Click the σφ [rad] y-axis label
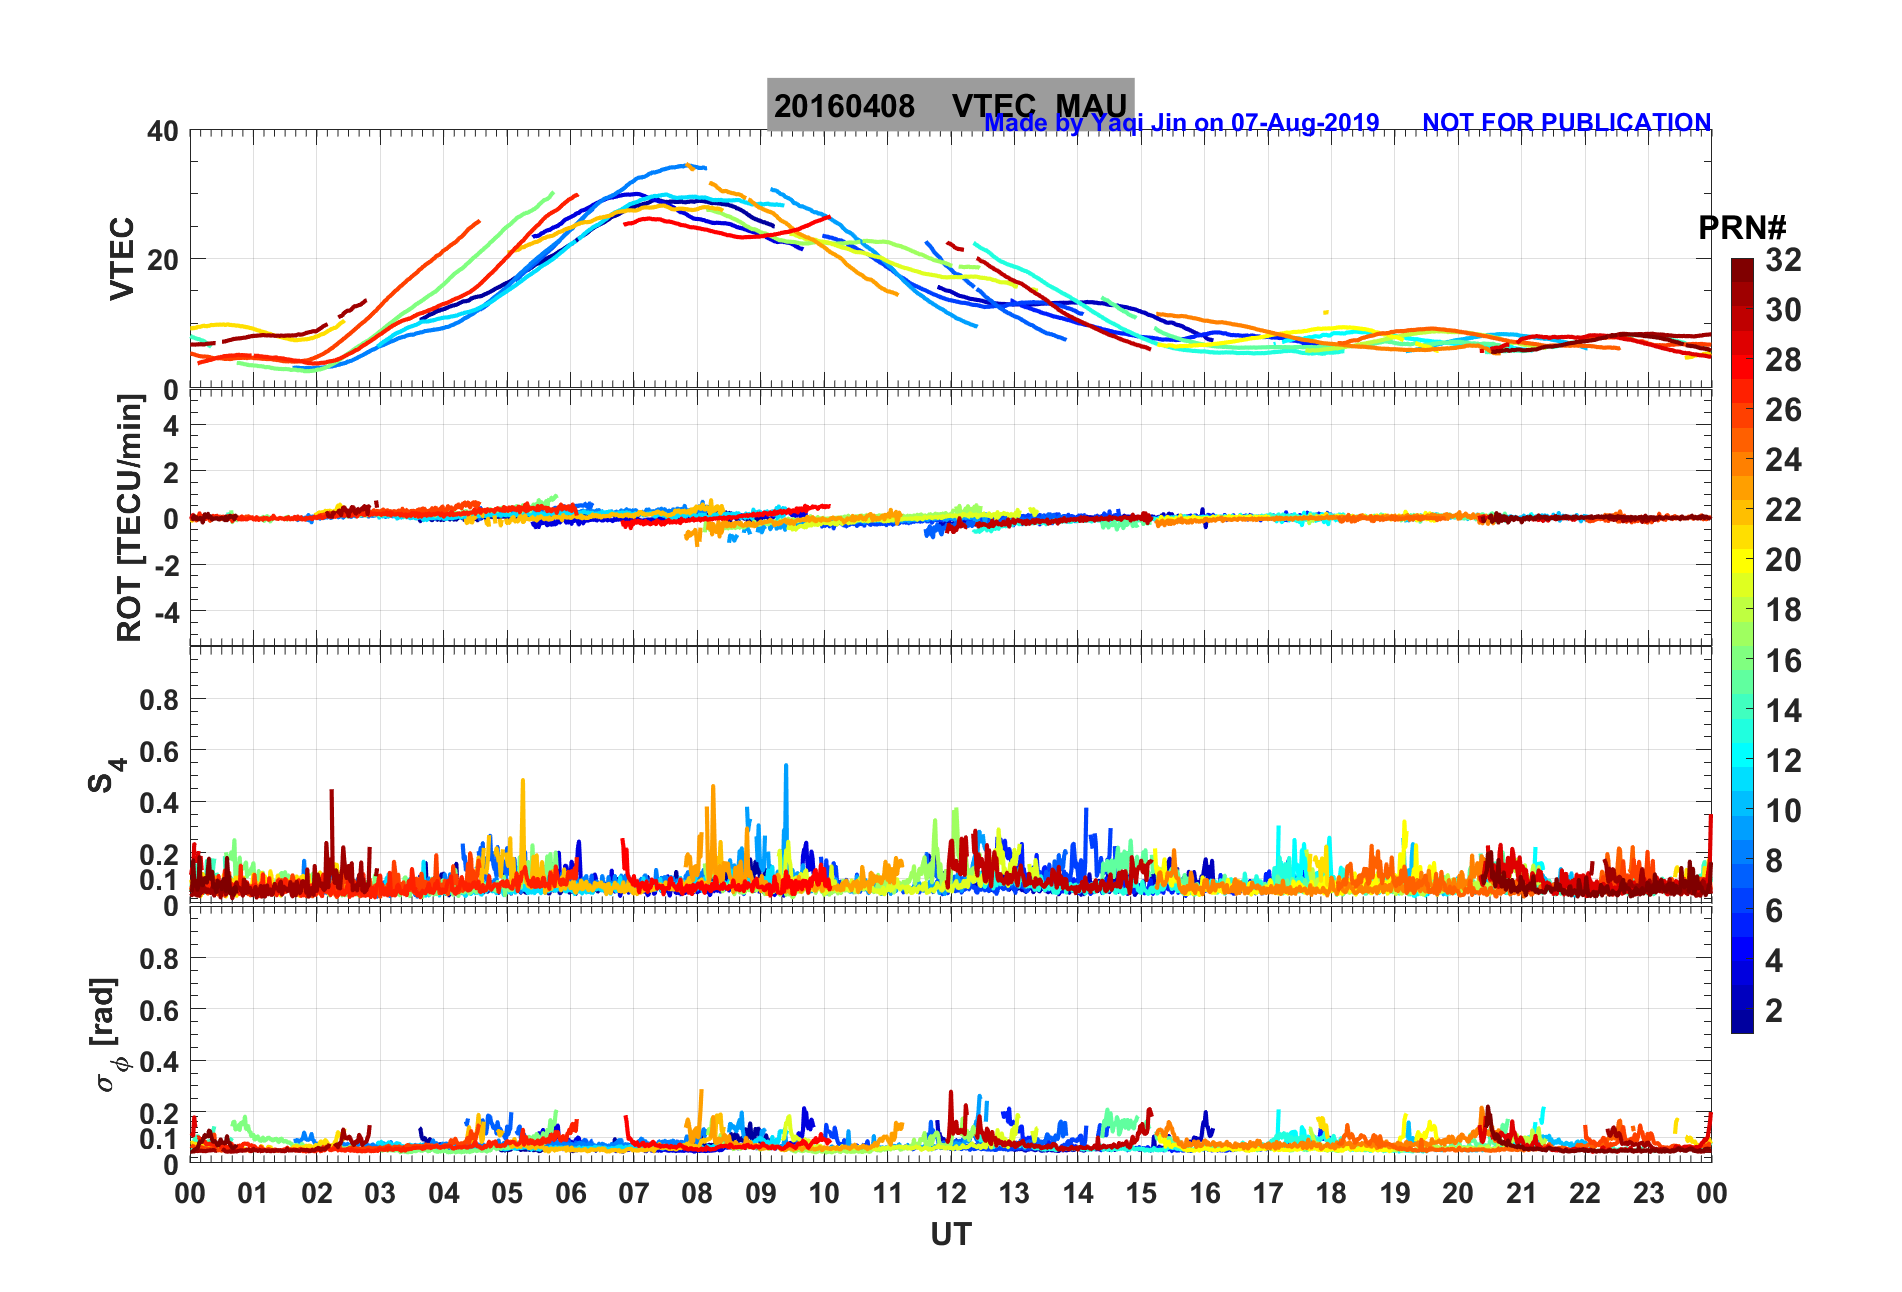This screenshot has height=1292, width=1902. click(108, 1034)
